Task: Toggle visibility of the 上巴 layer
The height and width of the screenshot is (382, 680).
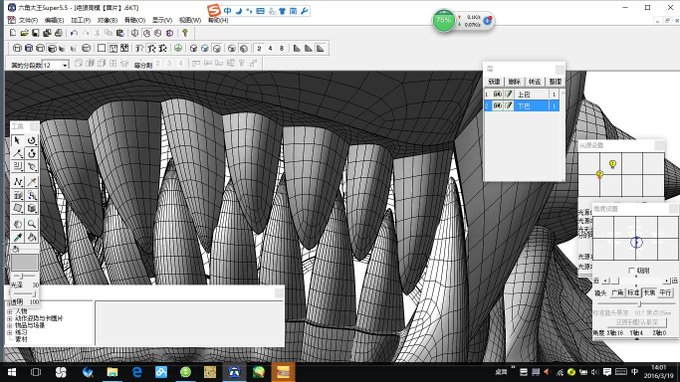Action: (x=497, y=94)
